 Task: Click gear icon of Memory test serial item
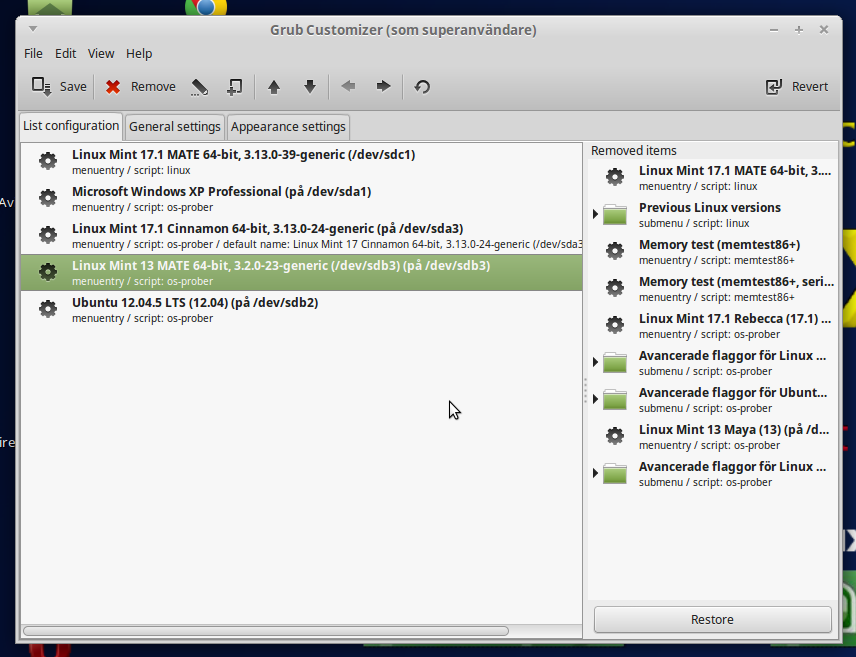click(x=615, y=288)
